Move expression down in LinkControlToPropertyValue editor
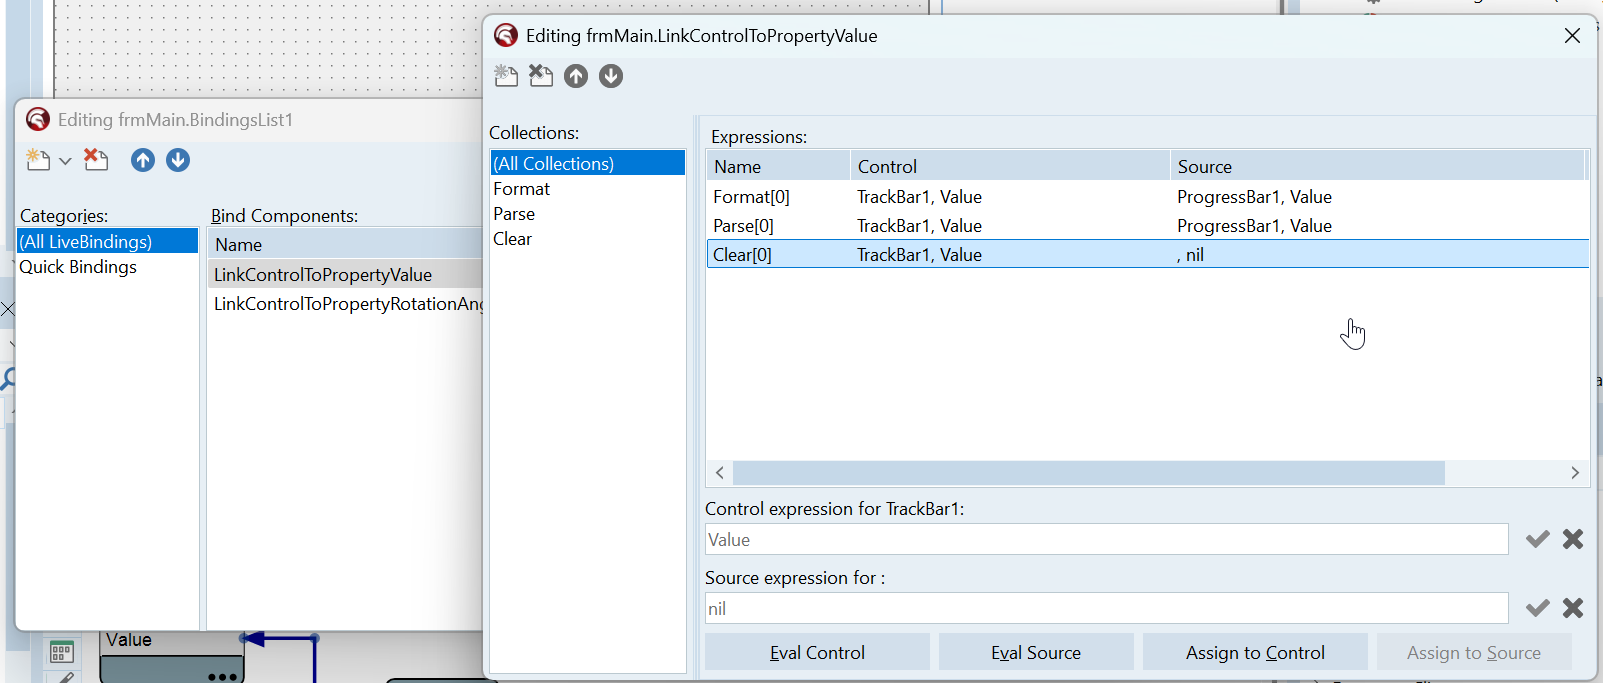Screen dimensions: 1603x683 [x=611, y=76]
